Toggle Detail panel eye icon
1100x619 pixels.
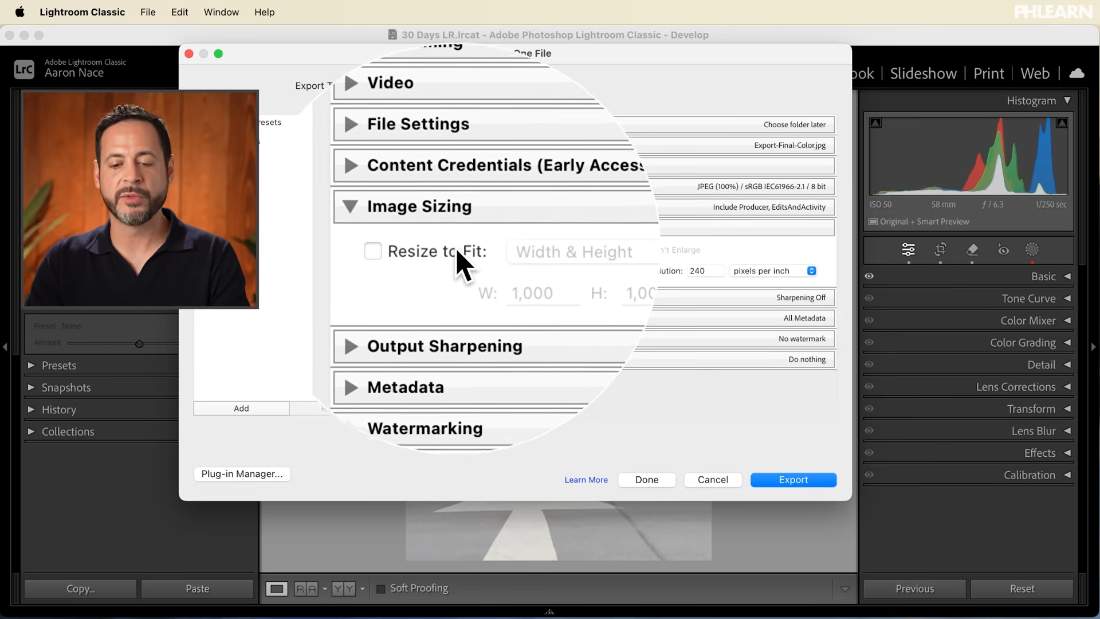(869, 365)
